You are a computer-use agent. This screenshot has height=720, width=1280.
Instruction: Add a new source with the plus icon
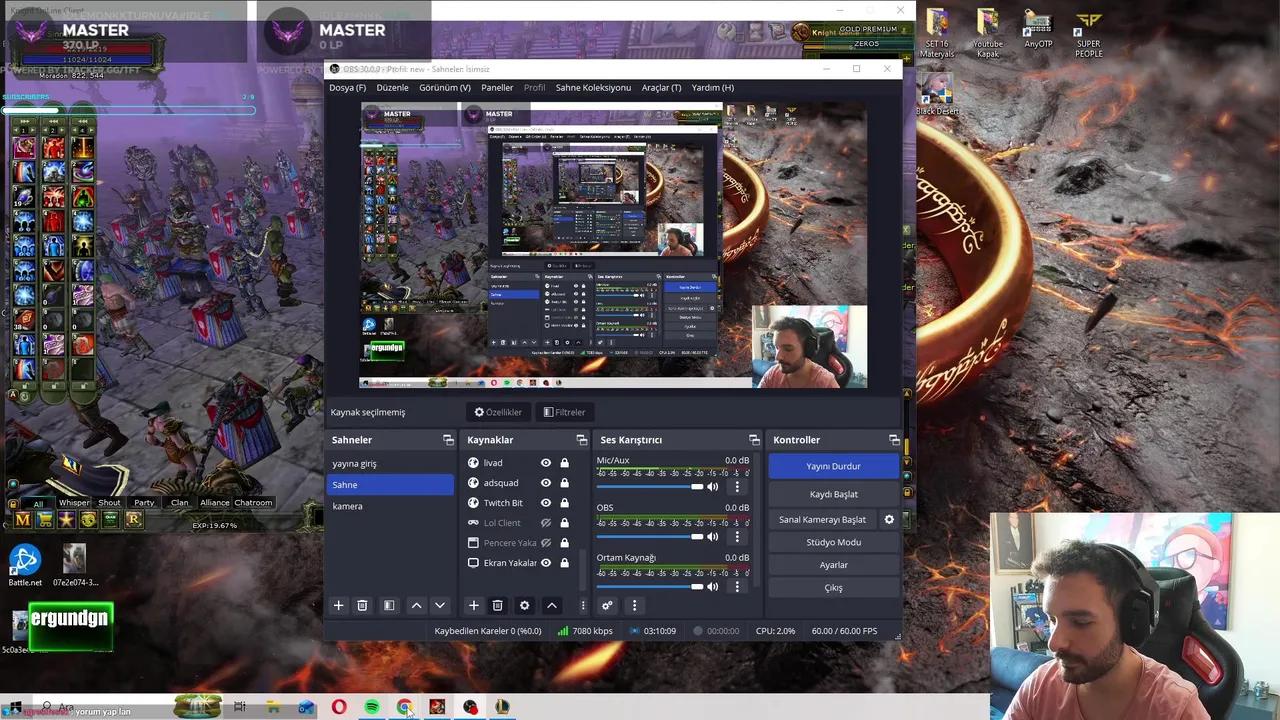pyautogui.click(x=473, y=605)
